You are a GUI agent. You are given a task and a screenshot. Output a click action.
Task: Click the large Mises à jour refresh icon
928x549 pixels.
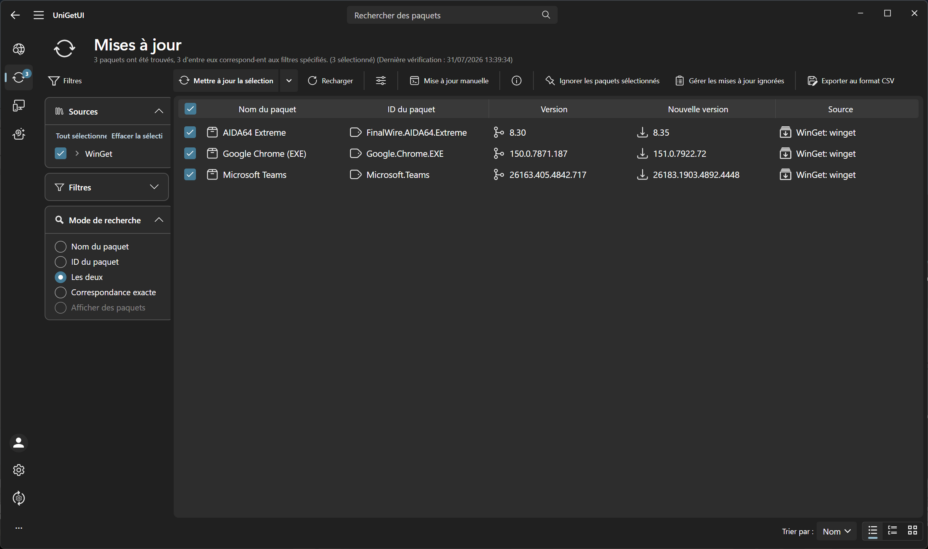coord(64,49)
